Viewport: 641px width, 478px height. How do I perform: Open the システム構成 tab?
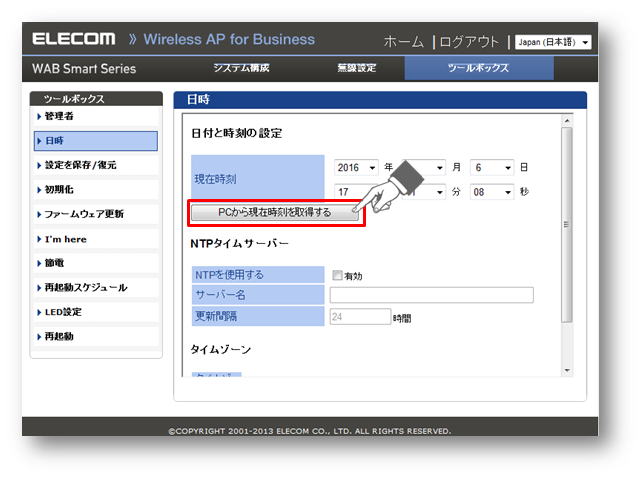[241, 68]
